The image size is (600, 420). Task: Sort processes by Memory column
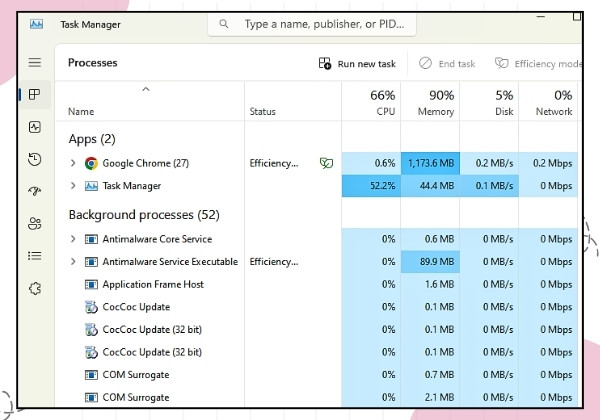(x=430, y=103)
